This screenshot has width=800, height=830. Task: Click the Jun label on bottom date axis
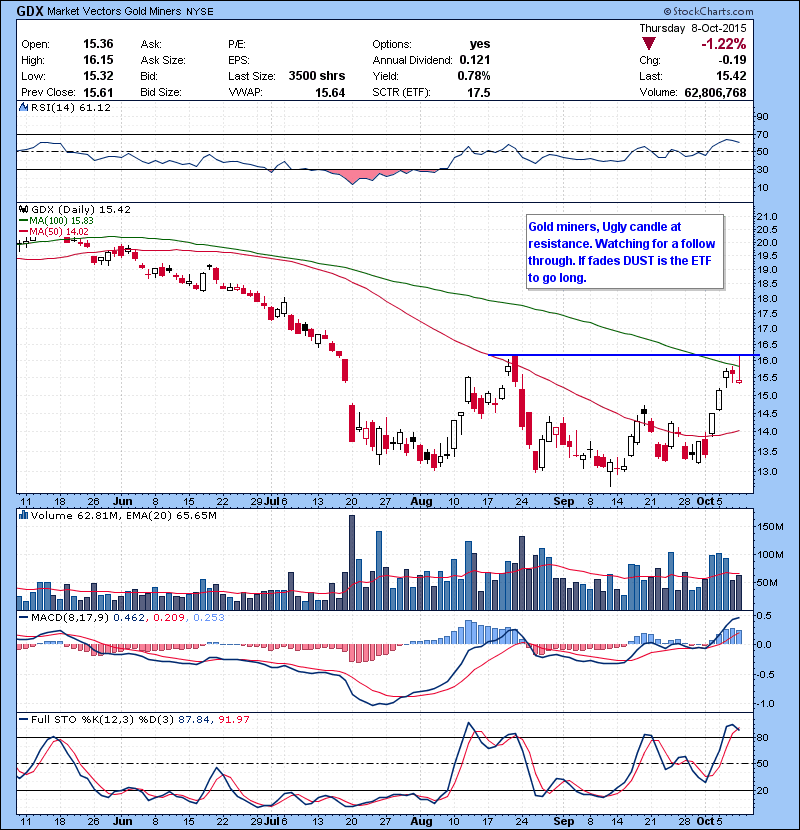tap(122, 821)
